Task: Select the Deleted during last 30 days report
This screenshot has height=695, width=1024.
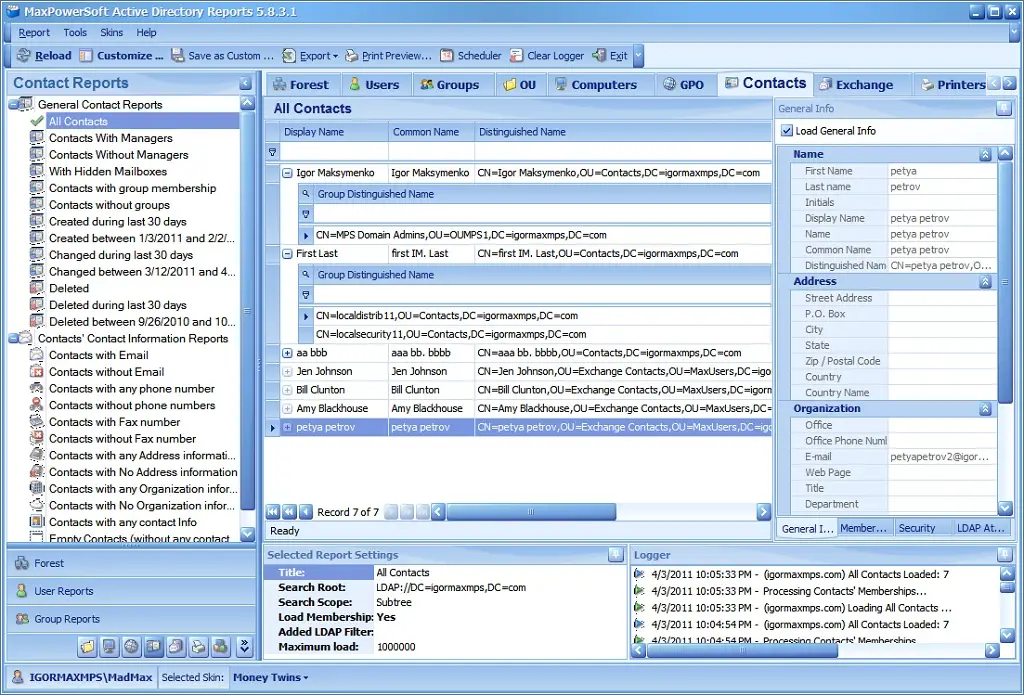Action: click(118, 305)
